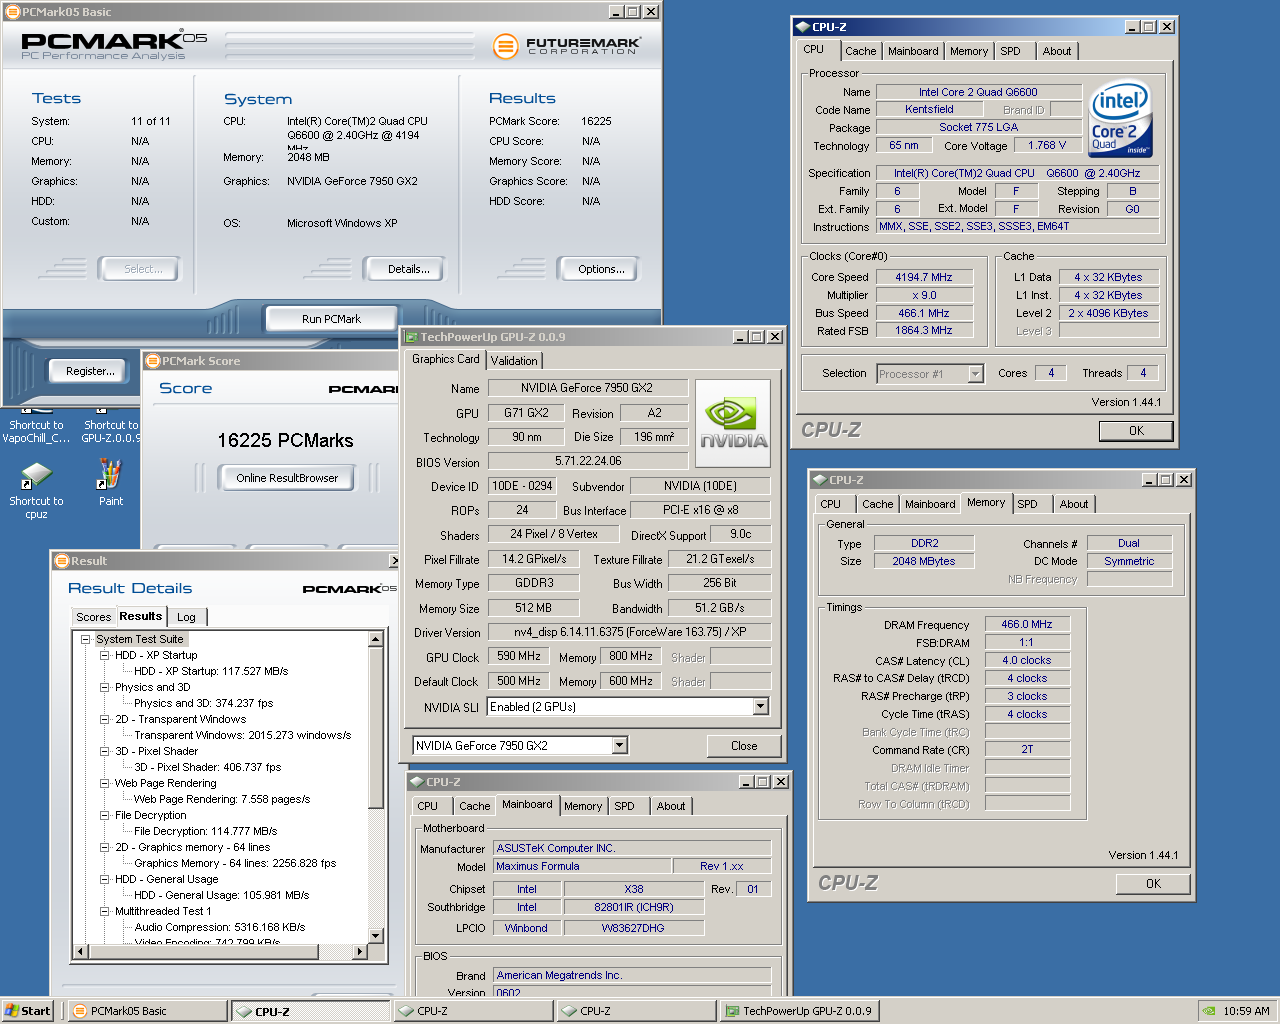1280x1024 pixels.
Task: Open the SPD tab in top CPU-Z
Action: pyautogui.click(x=1010, y=51)
